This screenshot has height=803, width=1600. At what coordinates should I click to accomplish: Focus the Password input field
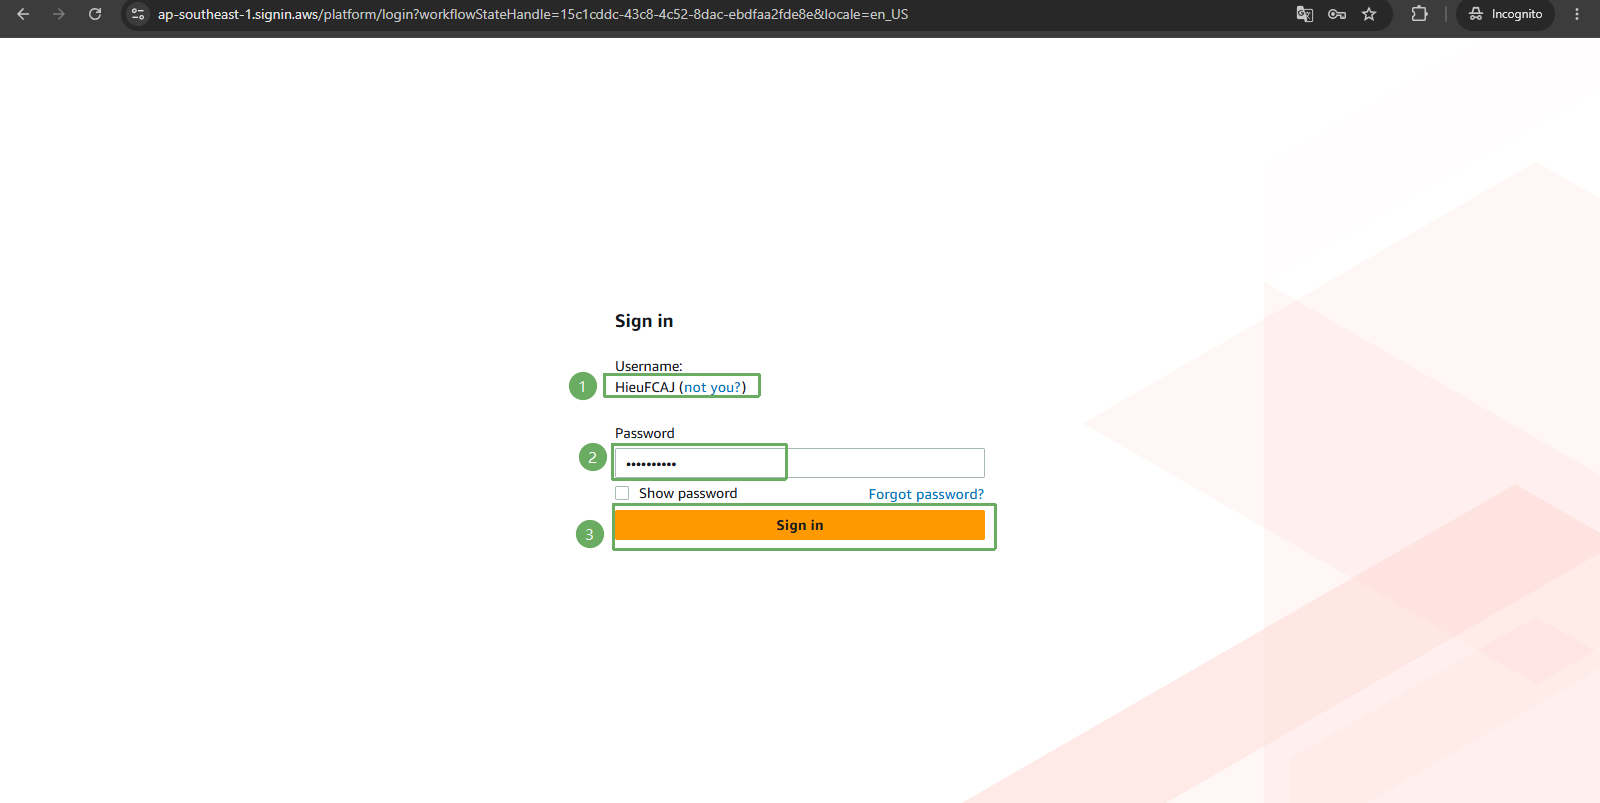(x=800, y=463)
